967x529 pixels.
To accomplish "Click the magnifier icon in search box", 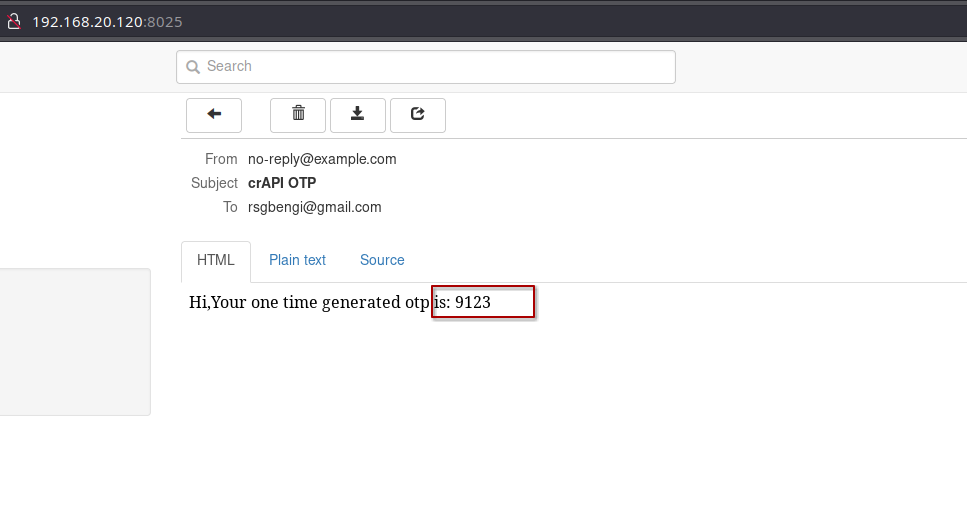I will [x=193, y=67].
